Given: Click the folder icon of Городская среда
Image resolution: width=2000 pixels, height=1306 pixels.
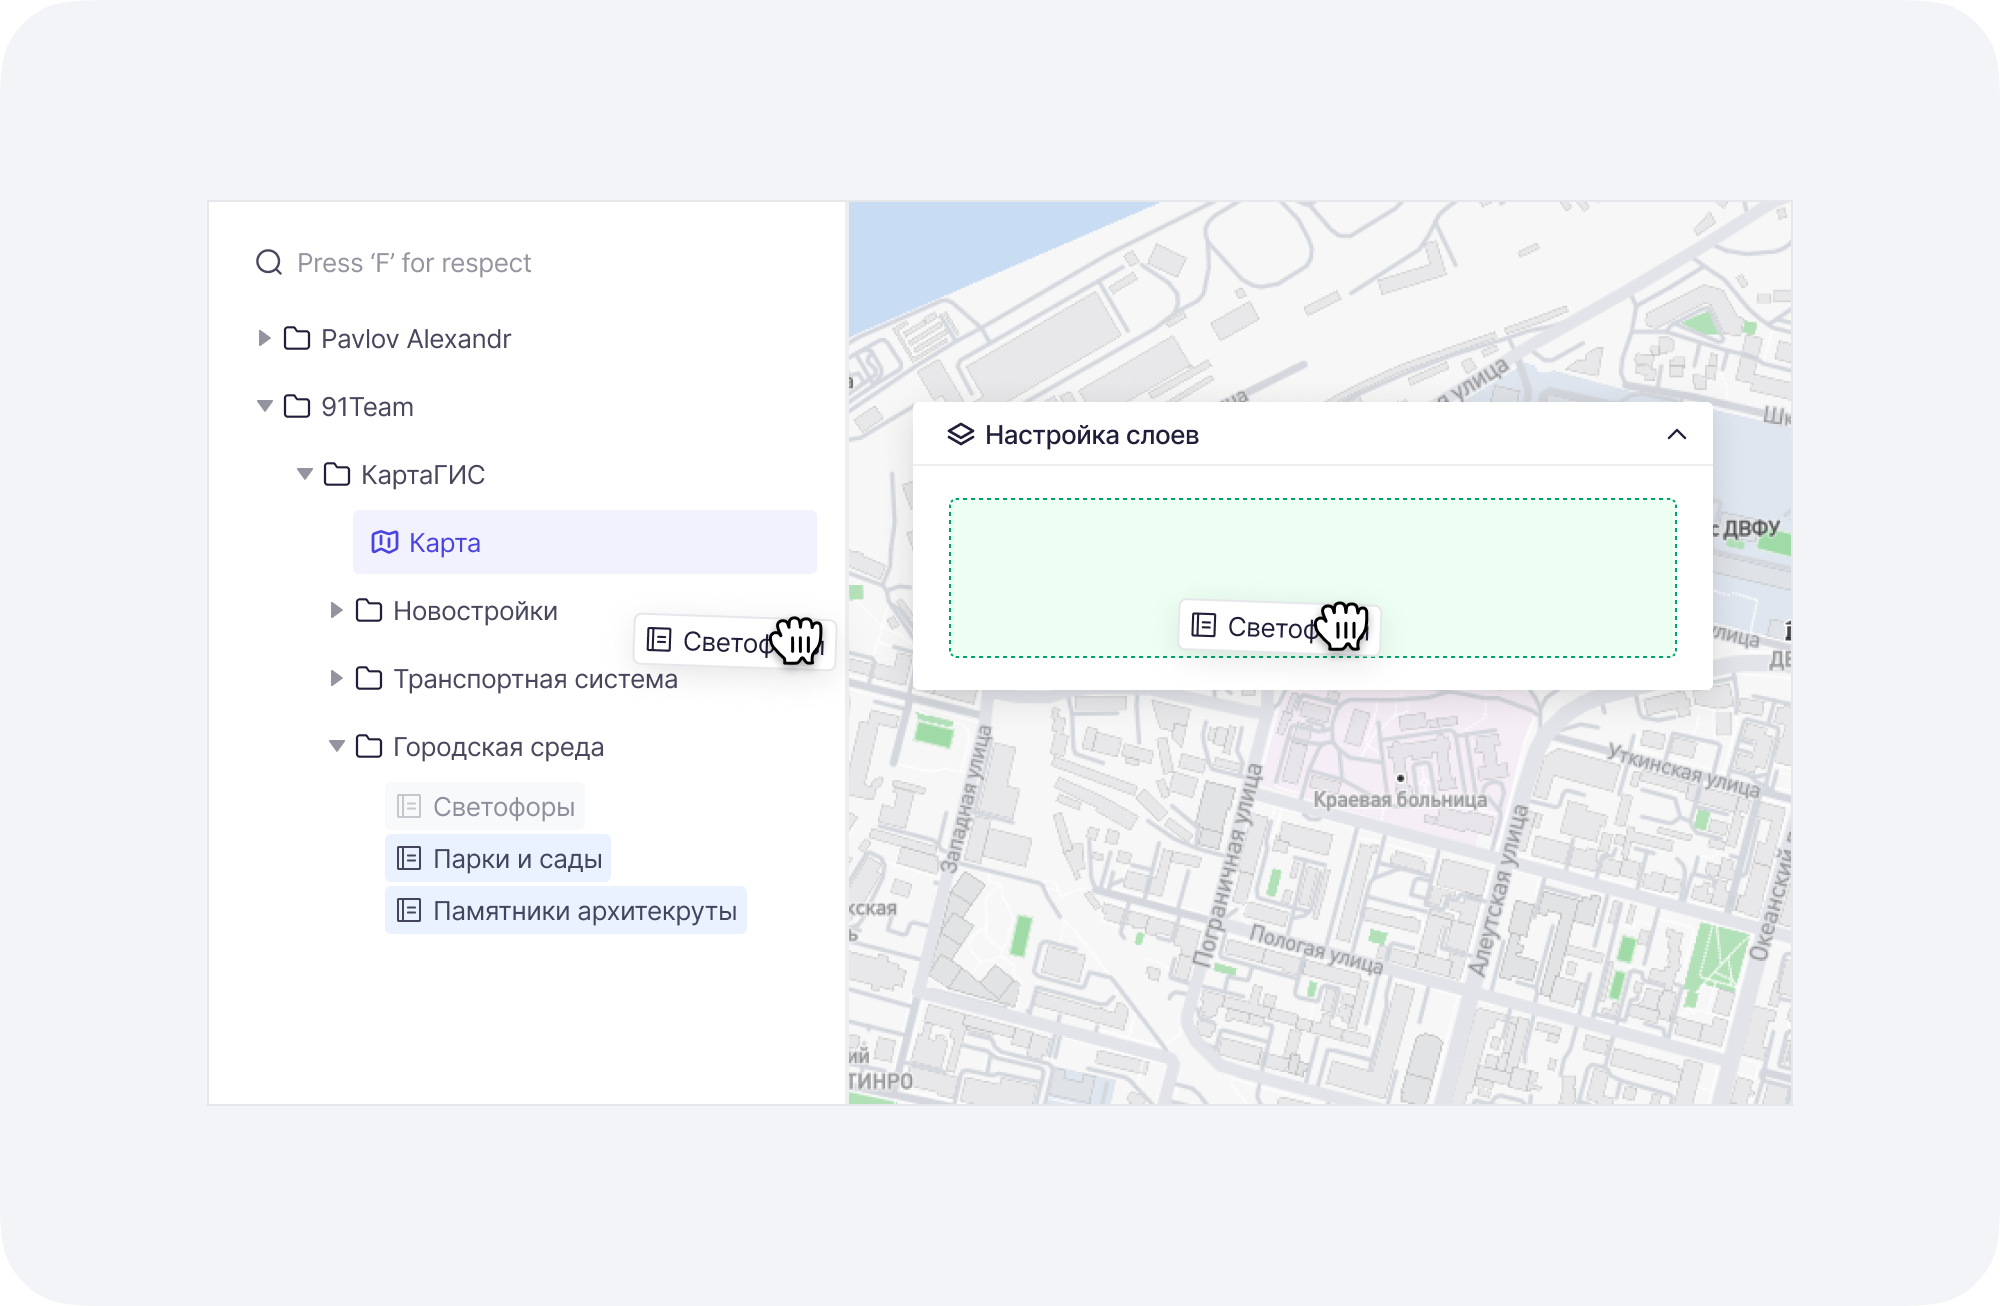Looking at the screenshot, I should coord(369,746).
